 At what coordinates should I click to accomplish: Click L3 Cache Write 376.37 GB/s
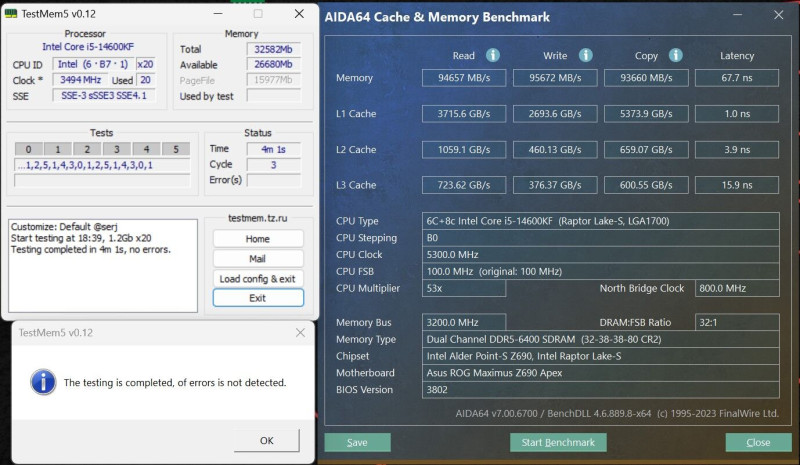click(x=555, y=185)
